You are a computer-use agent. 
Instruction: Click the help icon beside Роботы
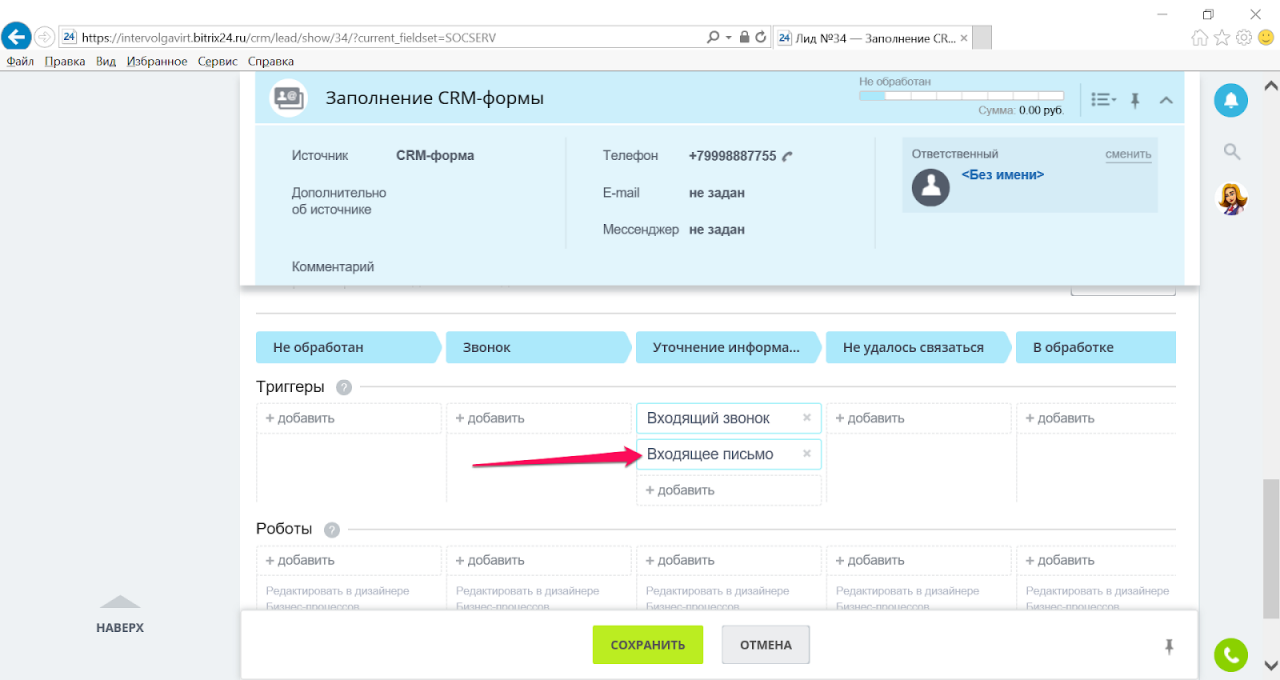pos(332,530)
